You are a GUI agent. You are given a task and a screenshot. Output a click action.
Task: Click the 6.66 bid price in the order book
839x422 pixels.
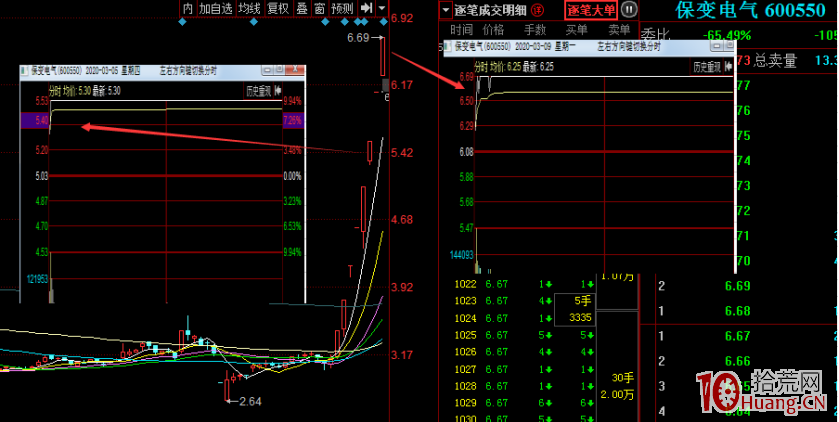click(738, 361)
